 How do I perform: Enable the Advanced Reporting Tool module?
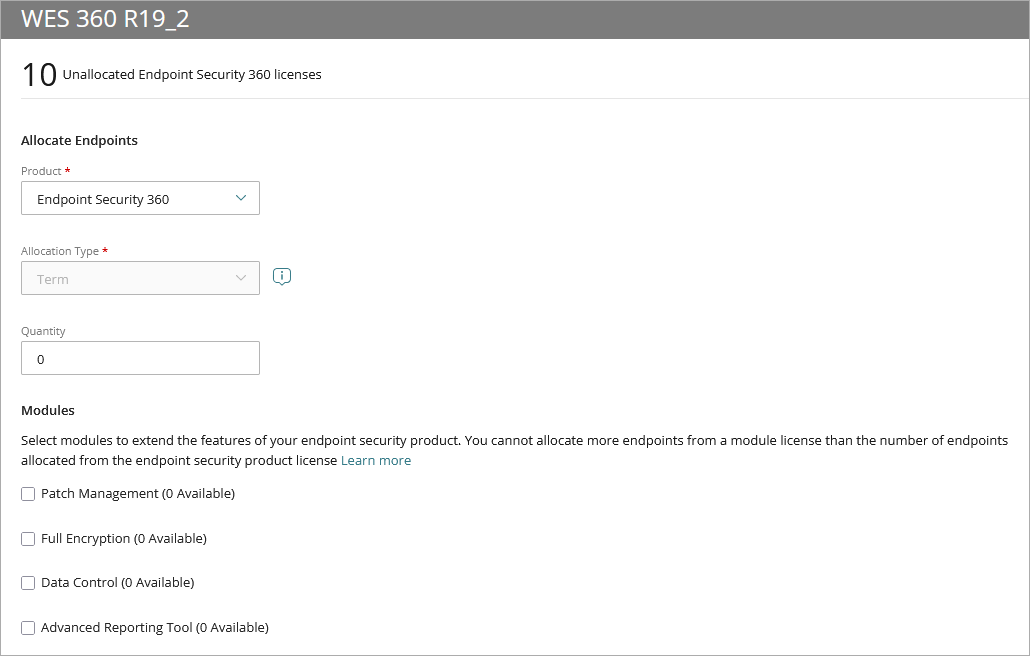point(28,627)
